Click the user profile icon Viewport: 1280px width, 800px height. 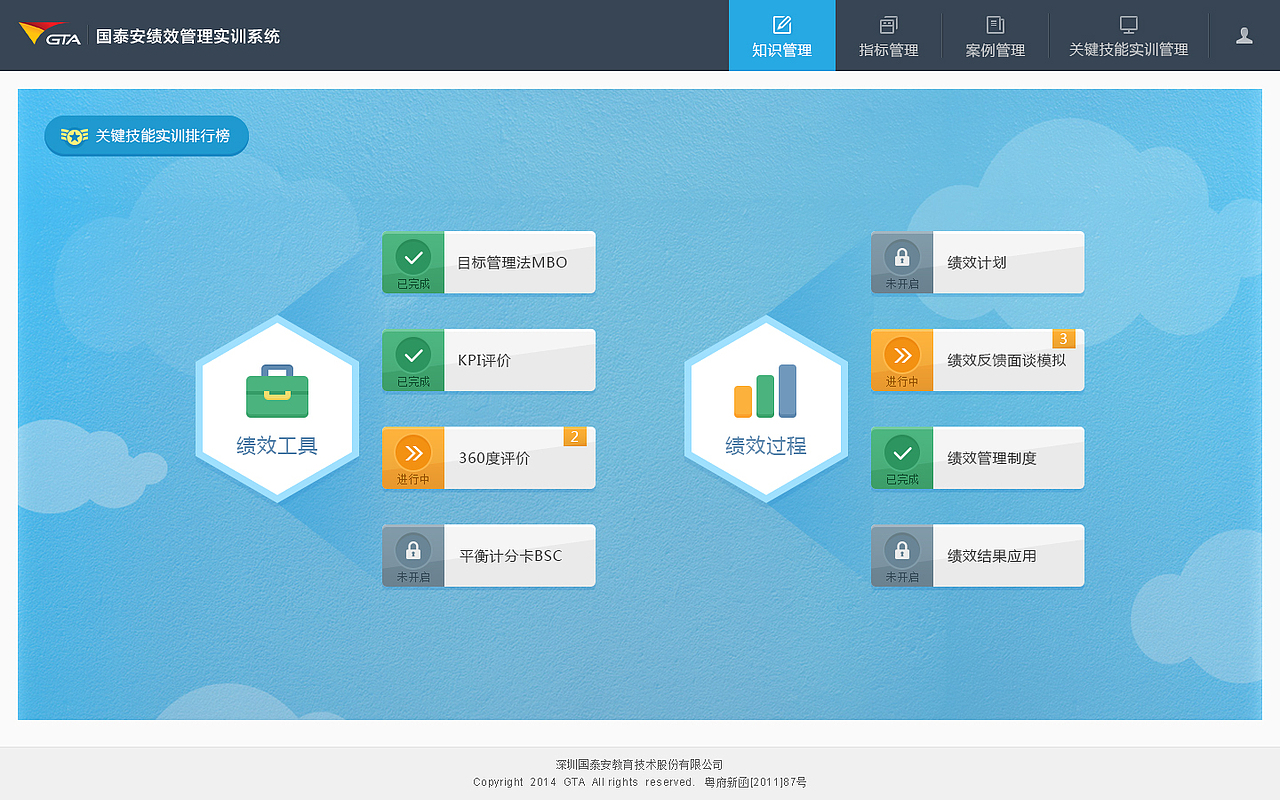pos(1244,35)
